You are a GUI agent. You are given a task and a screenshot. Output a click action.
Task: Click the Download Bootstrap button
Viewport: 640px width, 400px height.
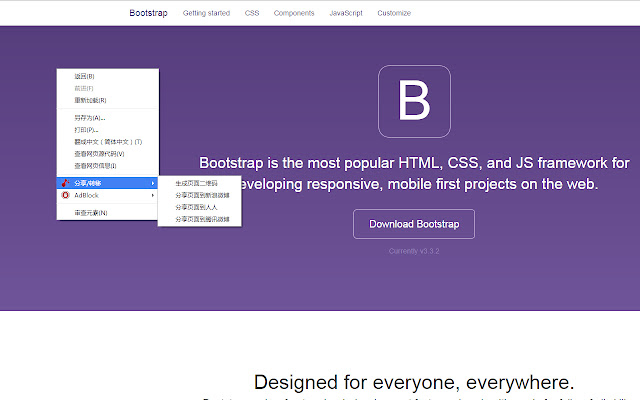(x=414, y=224)
